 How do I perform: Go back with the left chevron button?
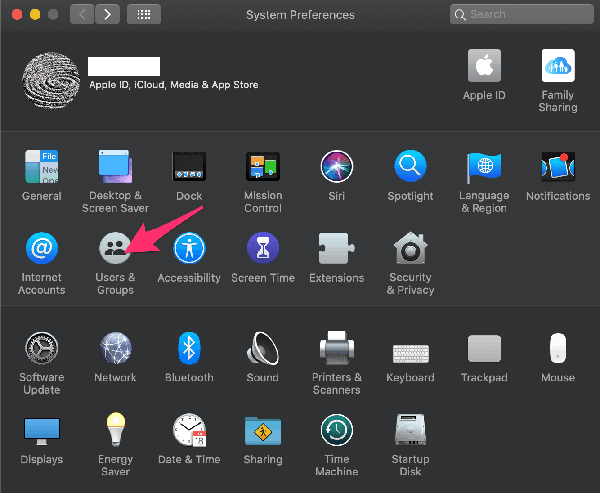[82, 14]
